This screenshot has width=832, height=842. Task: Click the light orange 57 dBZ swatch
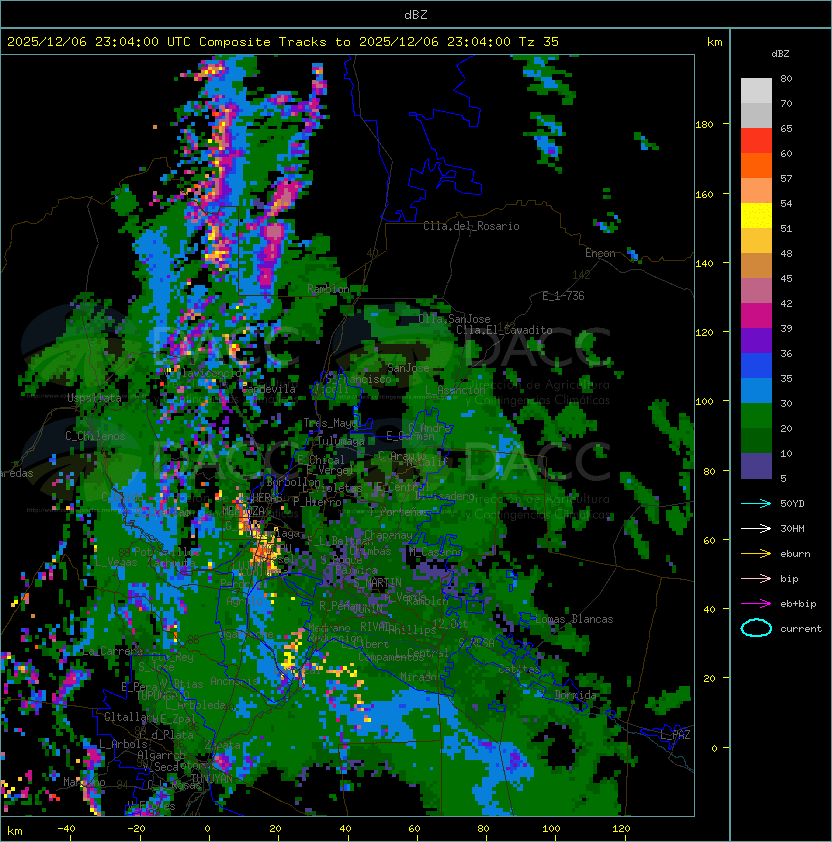[756, 191]
